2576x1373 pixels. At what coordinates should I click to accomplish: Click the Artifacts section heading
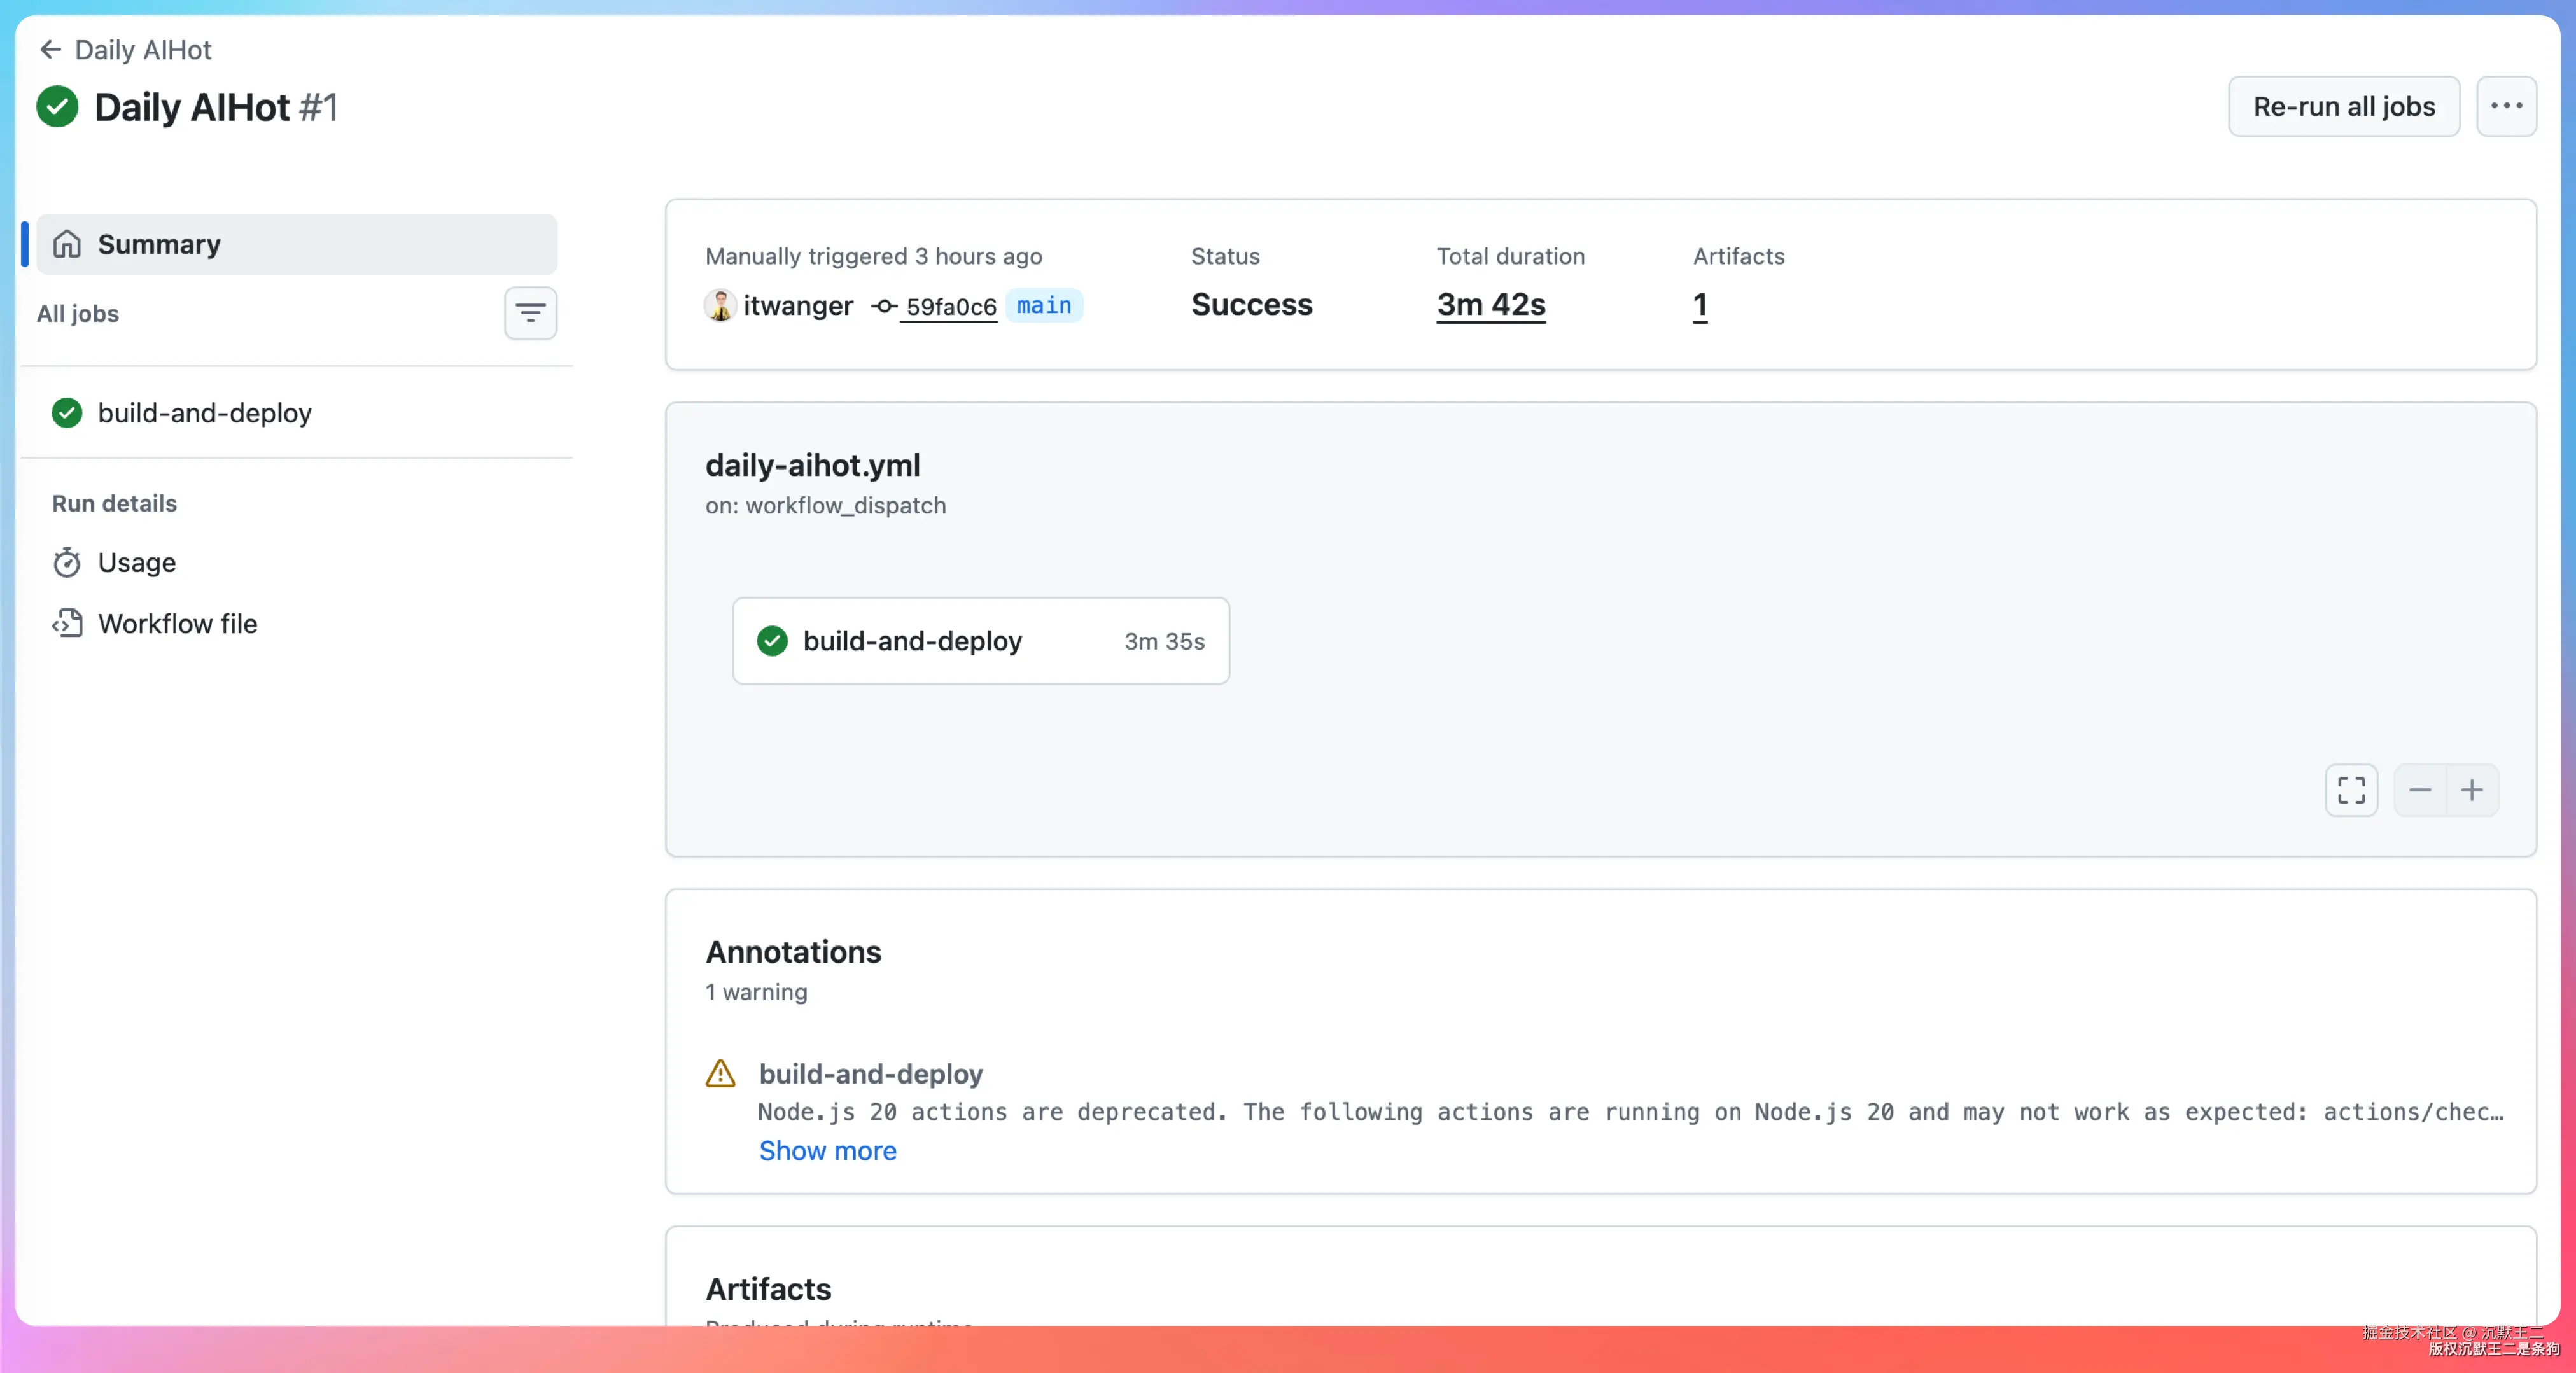pyautogui.click(x=769, y=1289)
